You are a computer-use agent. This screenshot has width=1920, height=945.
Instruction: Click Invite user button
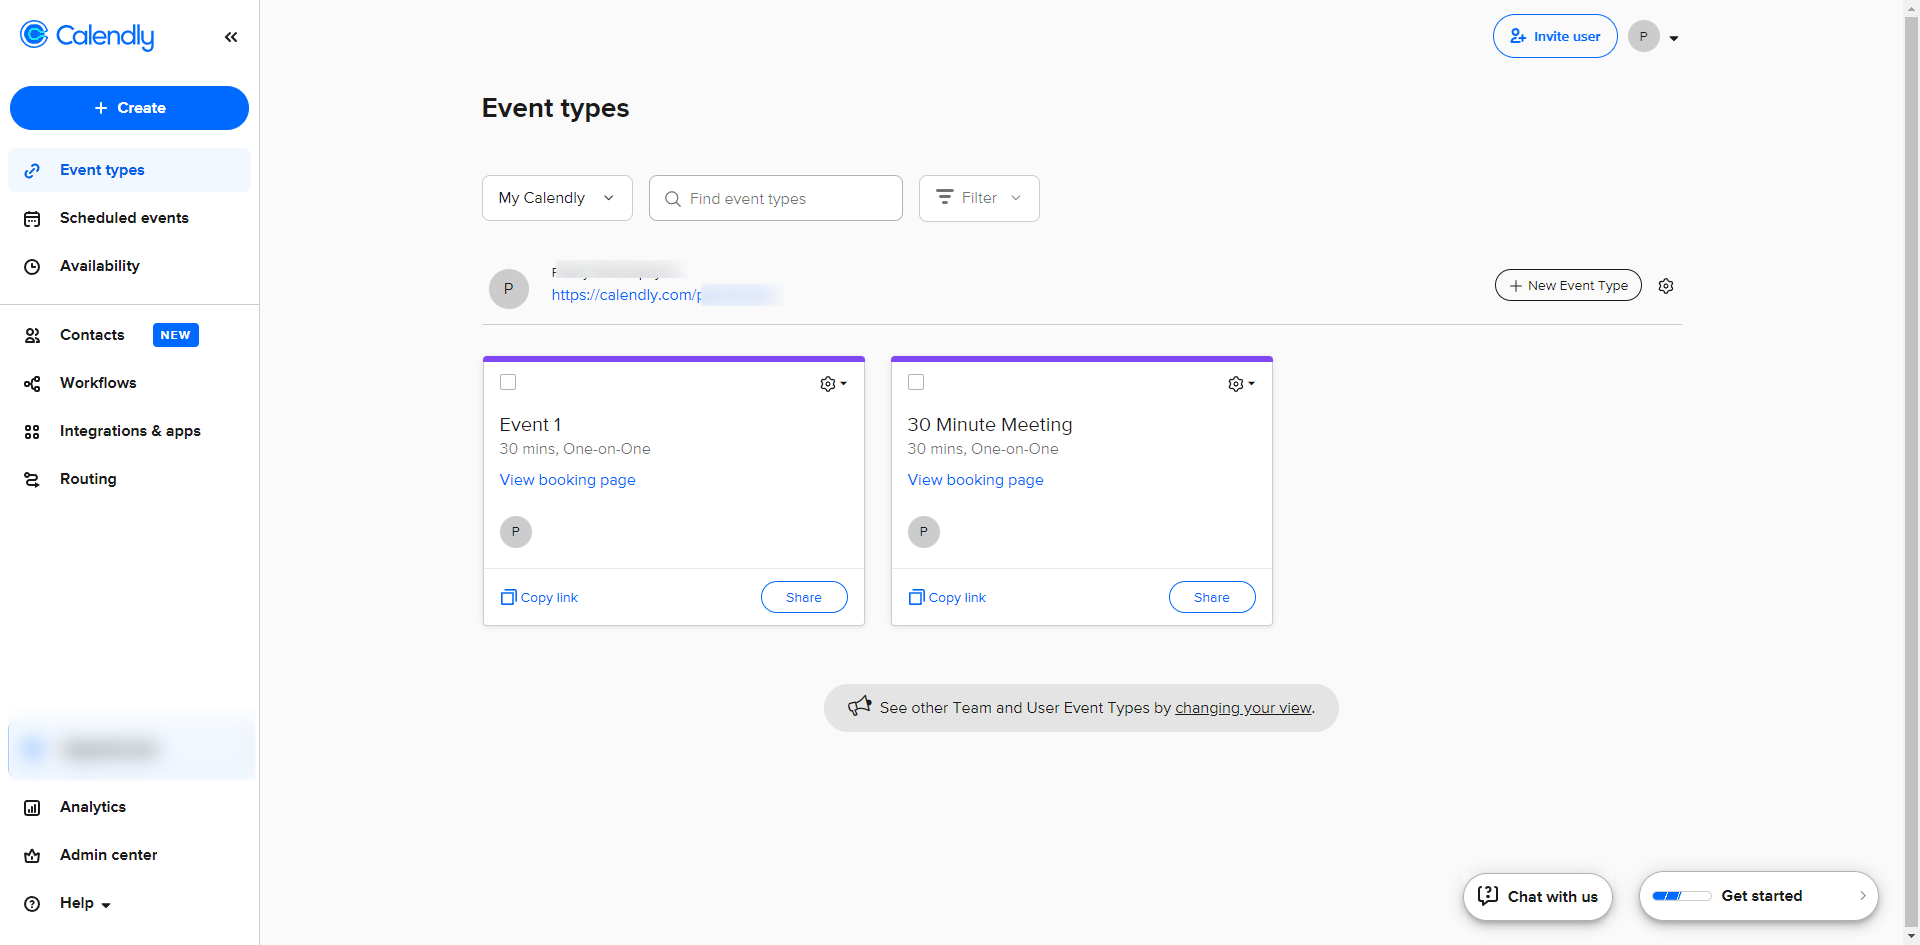[1555, 36]
